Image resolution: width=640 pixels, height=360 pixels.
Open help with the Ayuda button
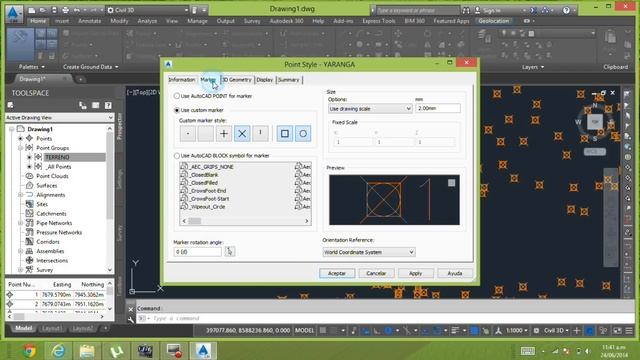tap(455, 273)
